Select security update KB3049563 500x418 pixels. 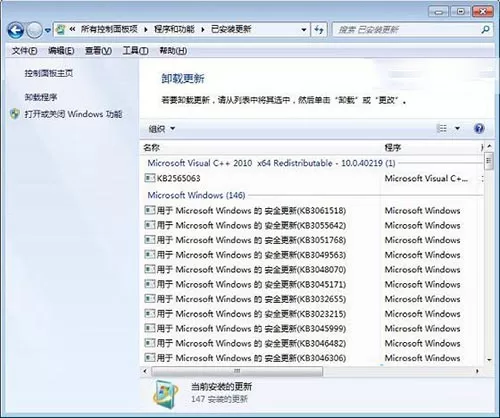pos(313,255)
